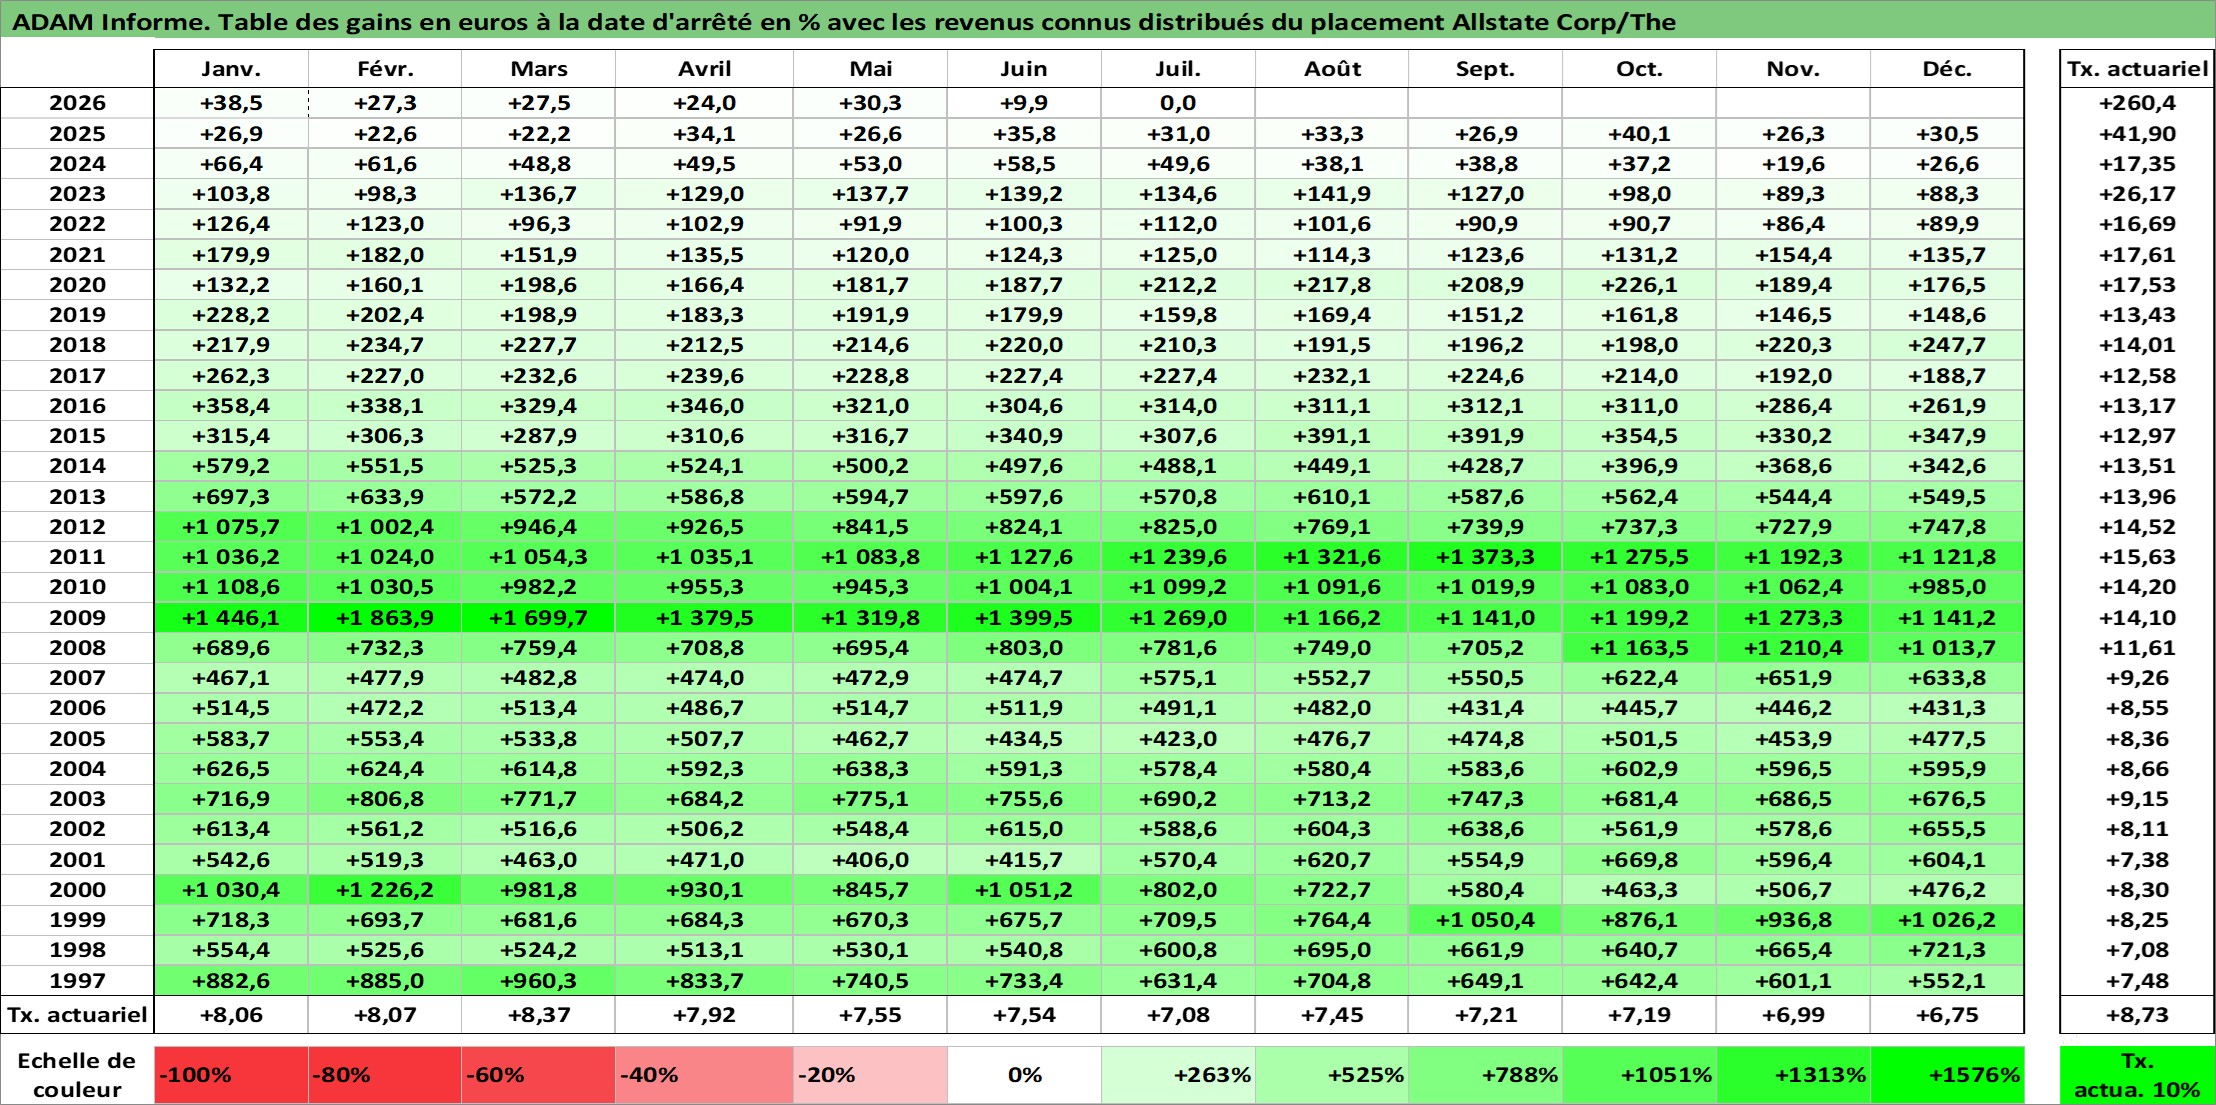Select the +41,90 actuarial rate for 2025
This screenshot has width=2216, height=1105.
[x=2138, y=134]
